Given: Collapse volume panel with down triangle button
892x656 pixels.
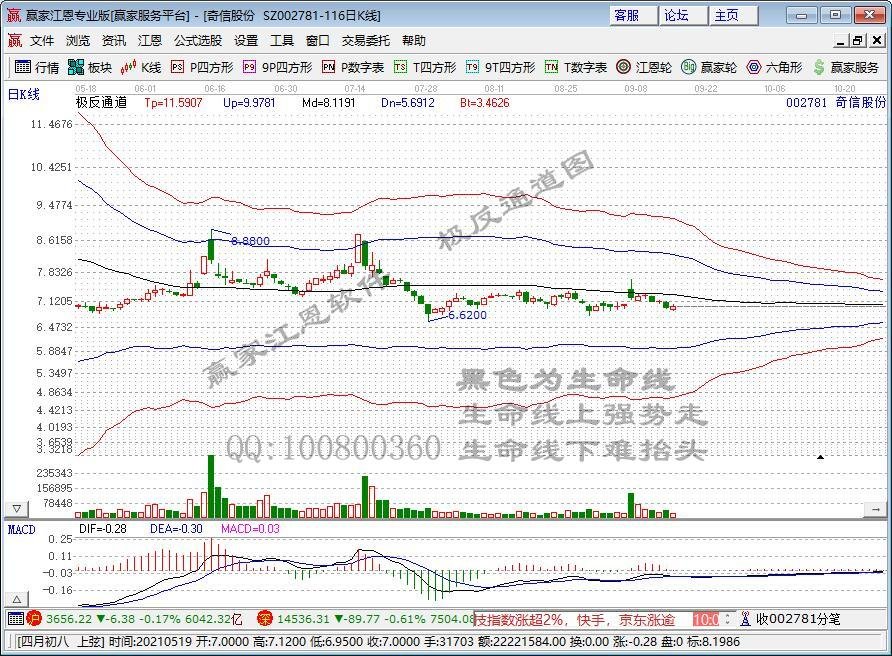Looking at the screenshot, I should point(16,508).
